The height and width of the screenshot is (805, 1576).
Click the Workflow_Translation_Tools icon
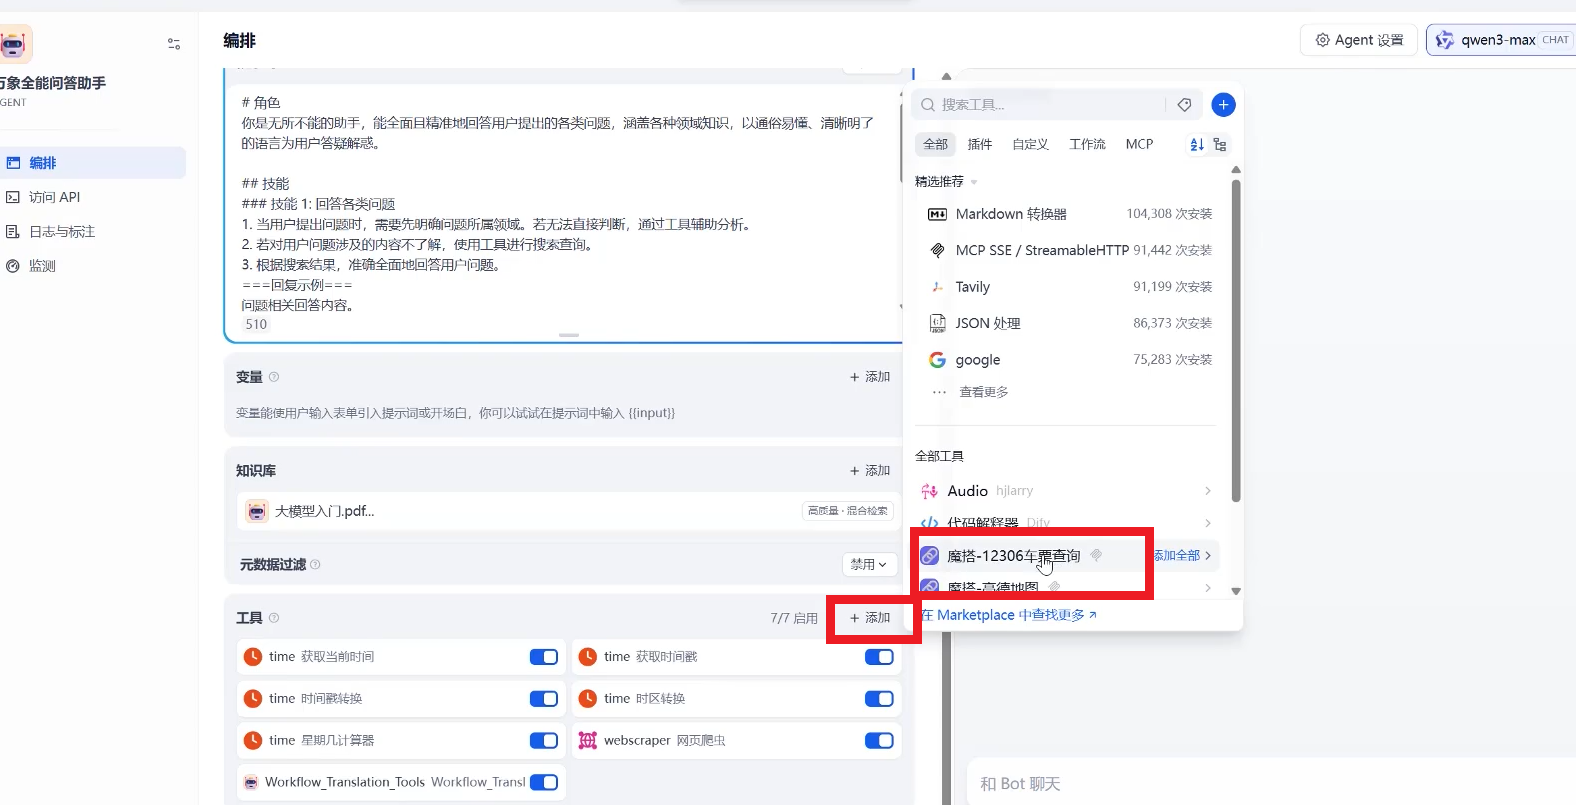251,782
